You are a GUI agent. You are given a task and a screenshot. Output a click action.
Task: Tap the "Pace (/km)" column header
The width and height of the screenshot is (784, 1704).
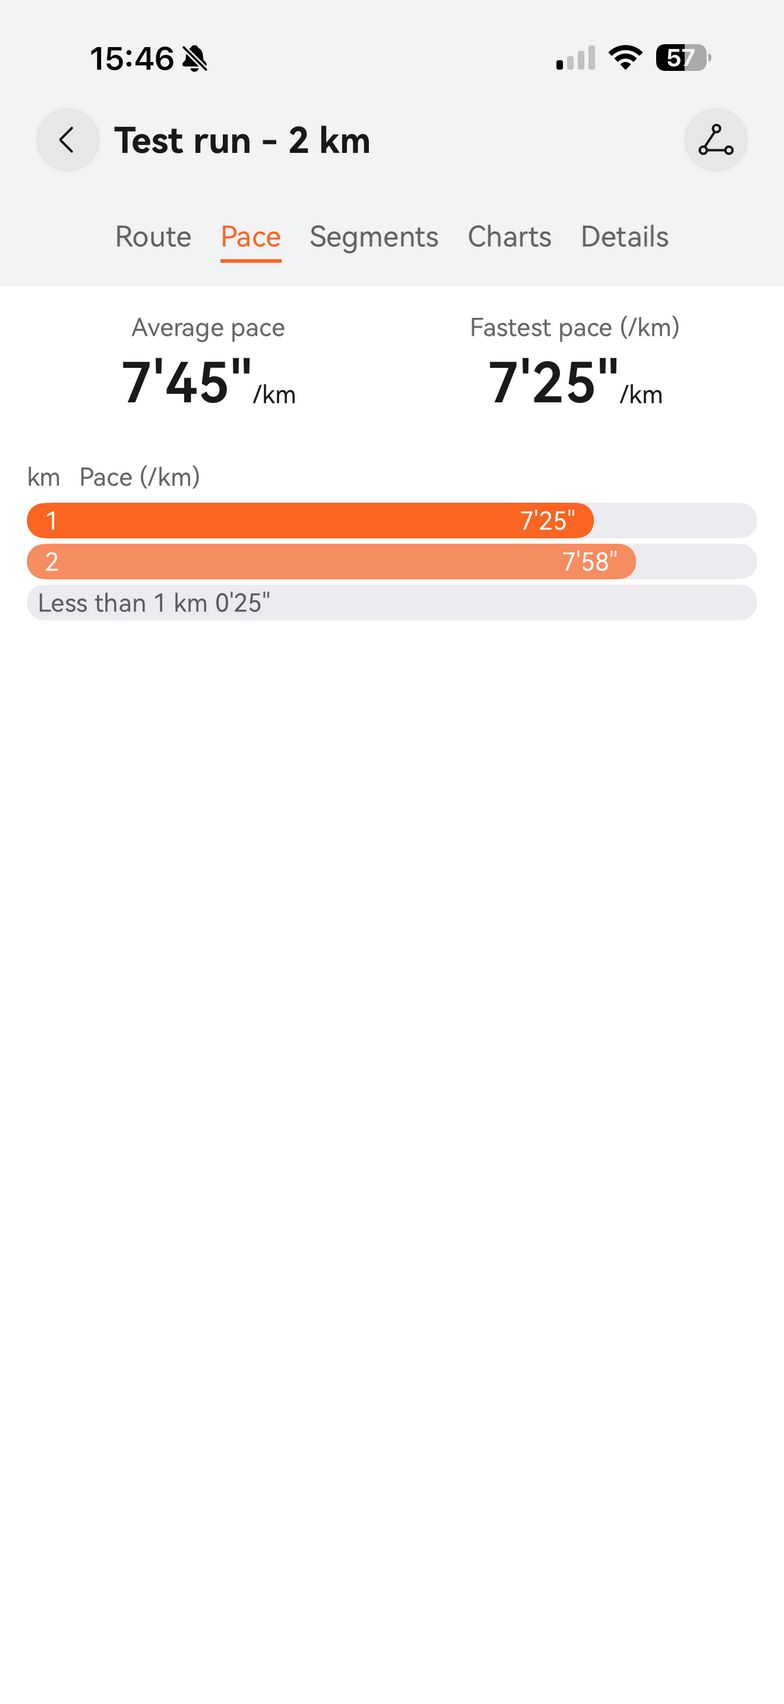[139, 477]
